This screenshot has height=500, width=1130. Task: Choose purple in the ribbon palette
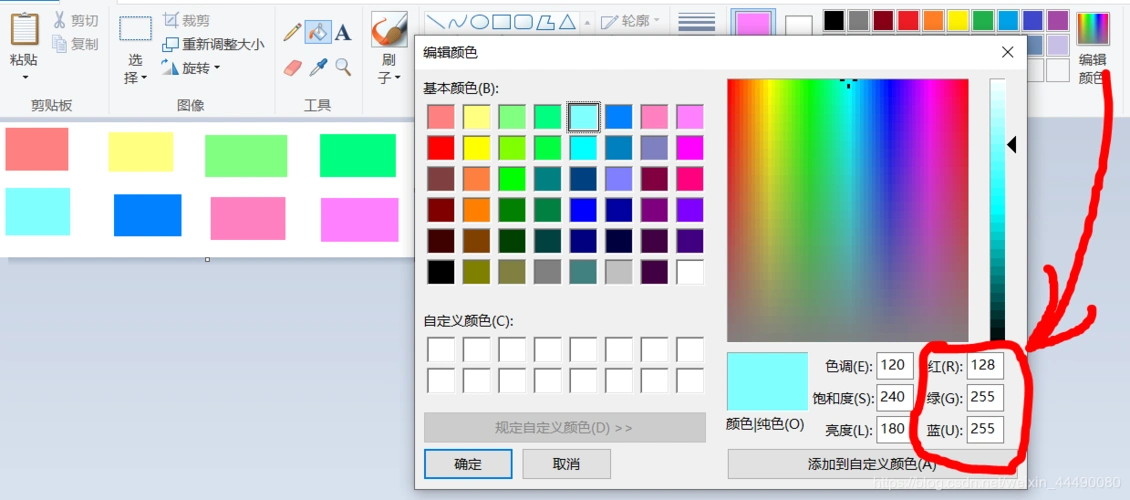pos(1058,20)
